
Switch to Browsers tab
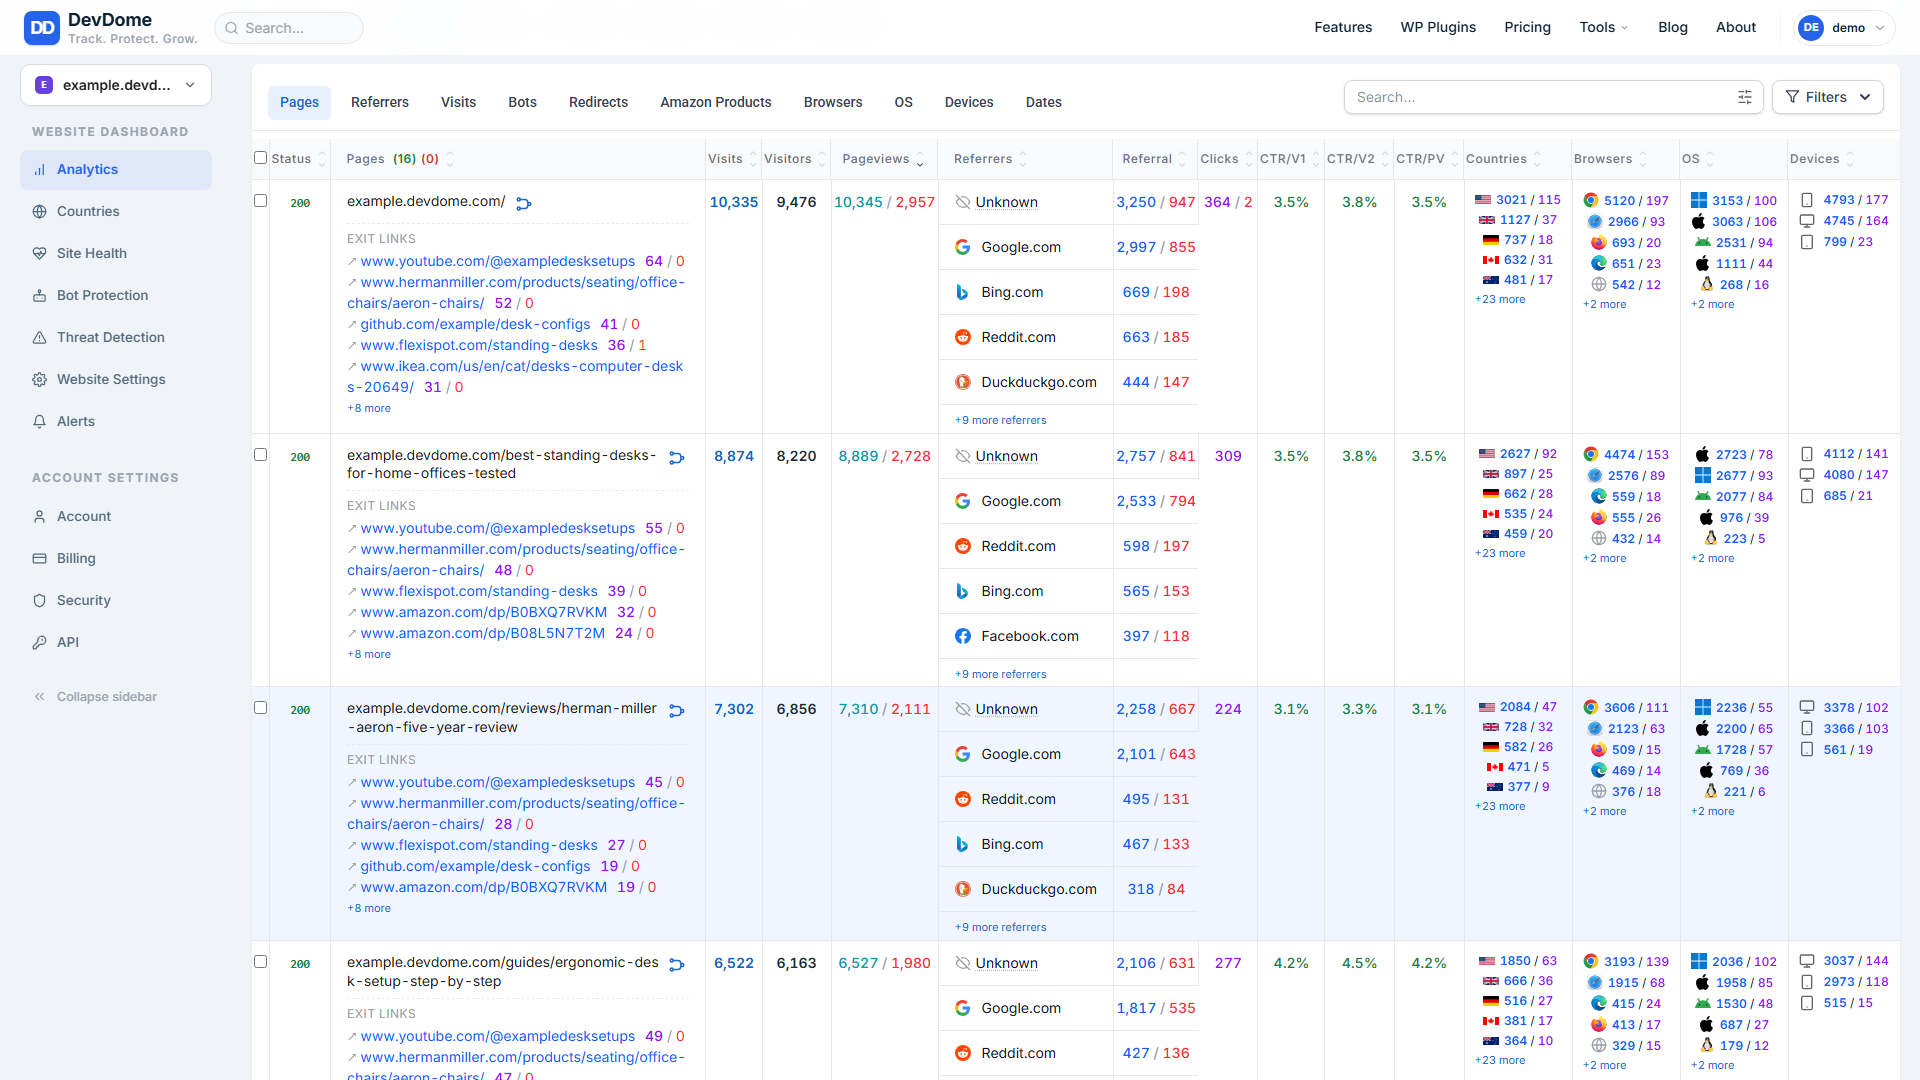(833, 102)
